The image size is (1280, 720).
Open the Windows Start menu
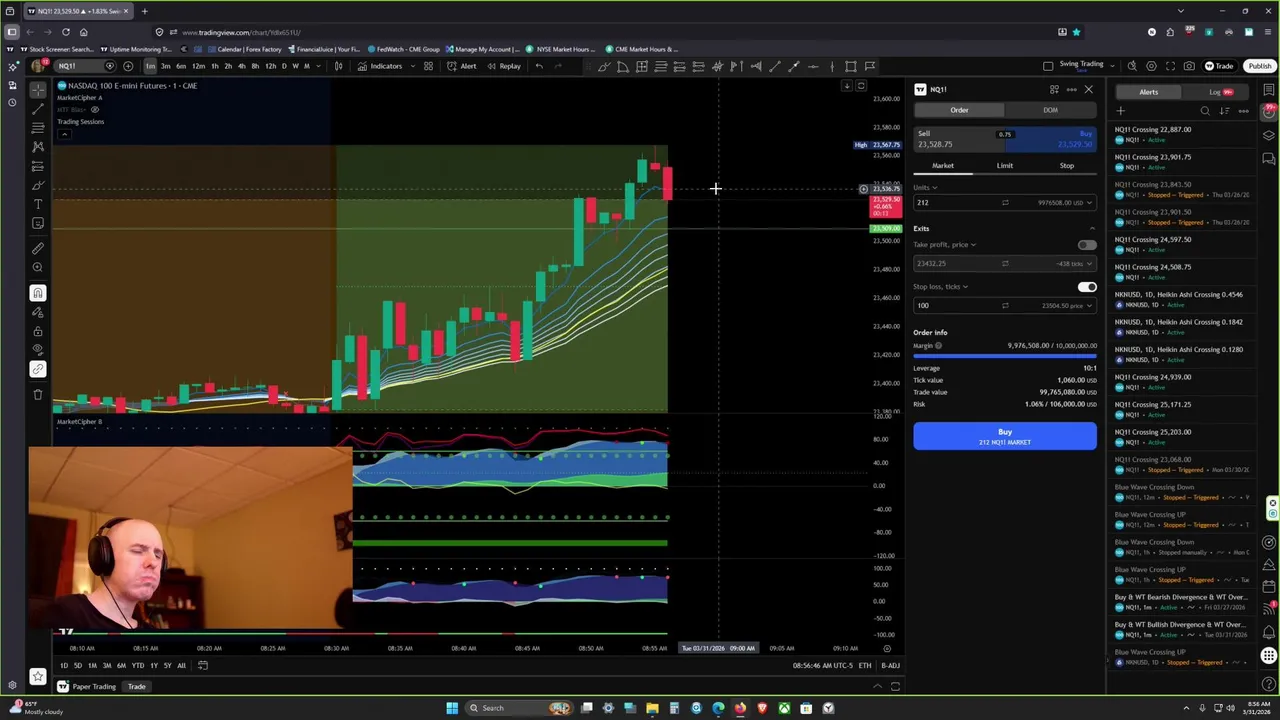tap(452, 708)
